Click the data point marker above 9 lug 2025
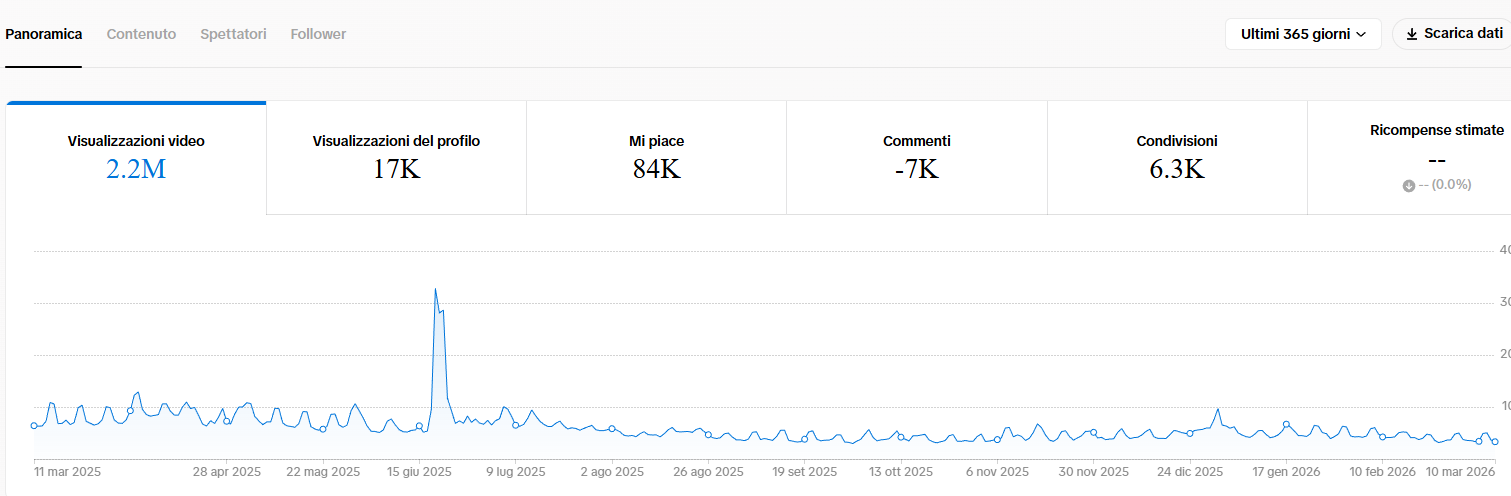Screen dimensions: 1511x496 [x=516, y=425]
